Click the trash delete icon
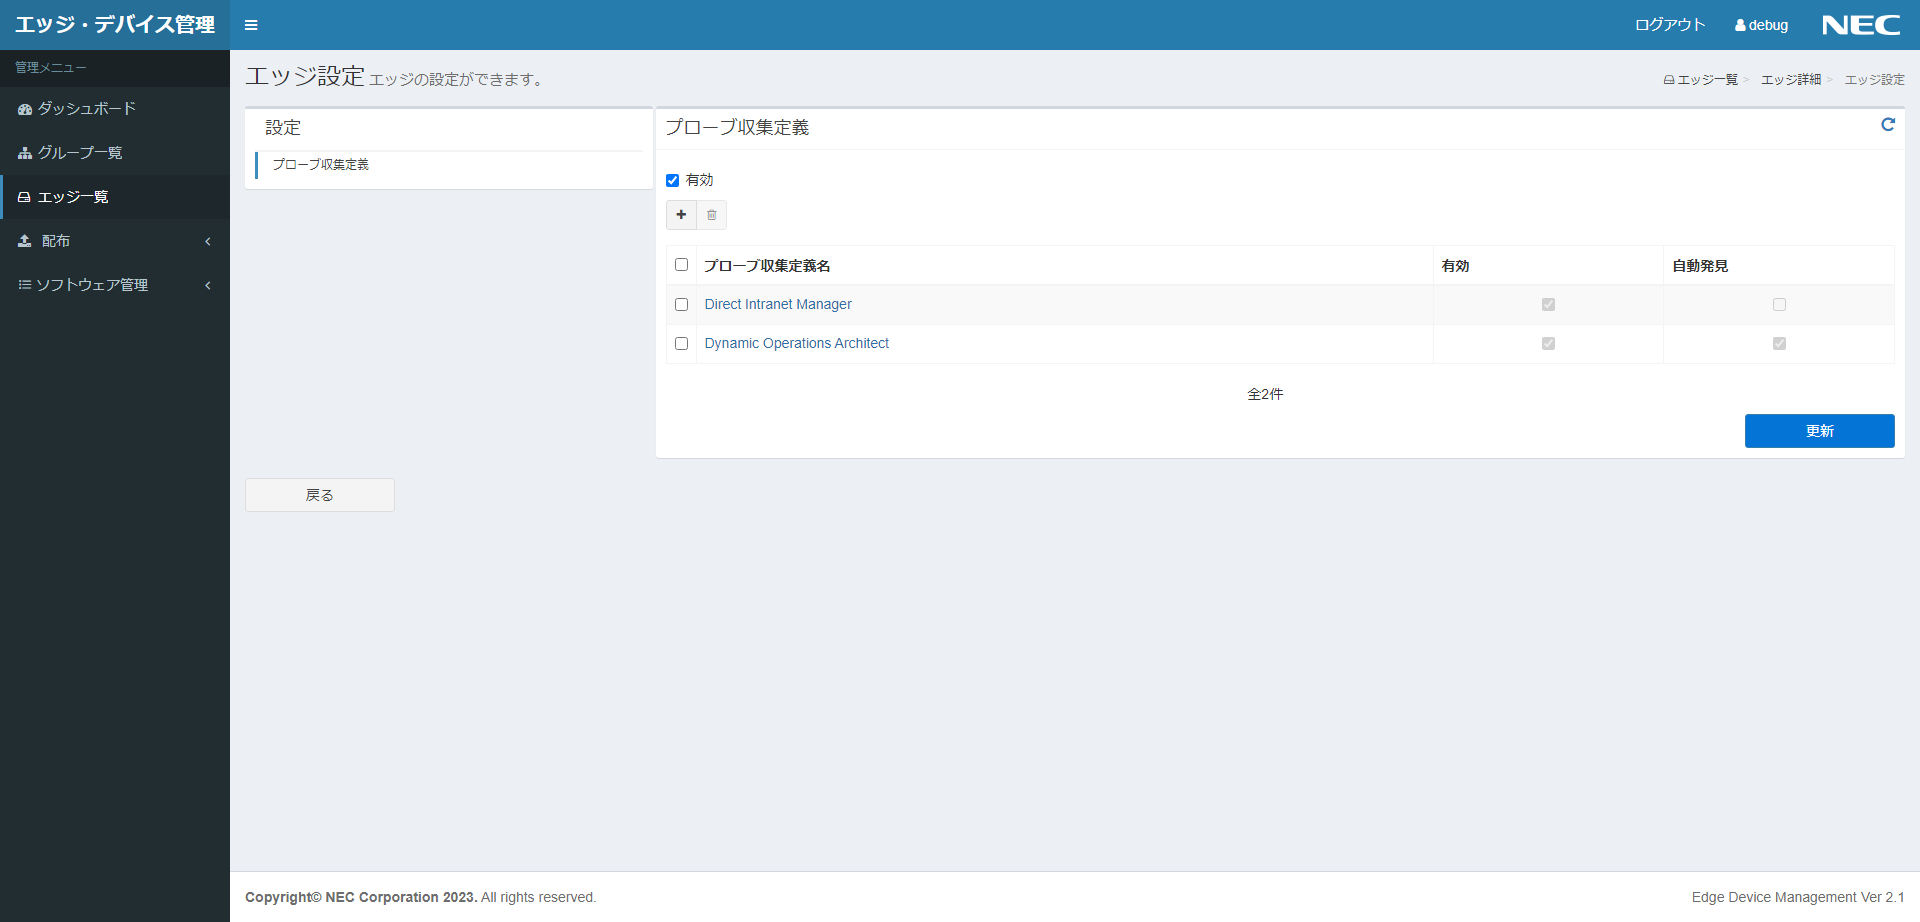This screenshot has height=922, width=1920. (712, 215)
